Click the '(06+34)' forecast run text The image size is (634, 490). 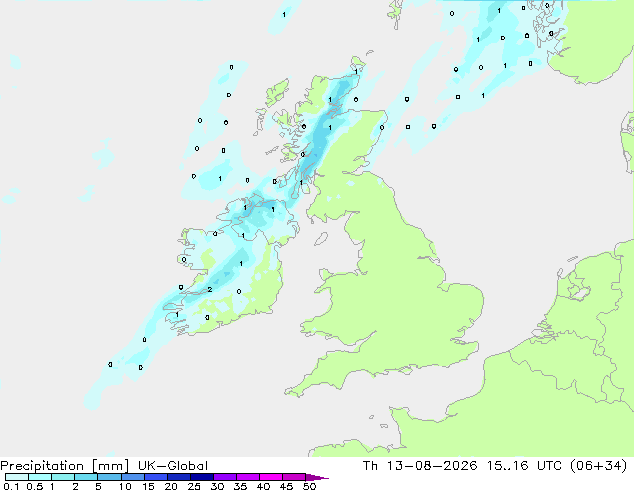pyautogui.click(x=598, y=465)
